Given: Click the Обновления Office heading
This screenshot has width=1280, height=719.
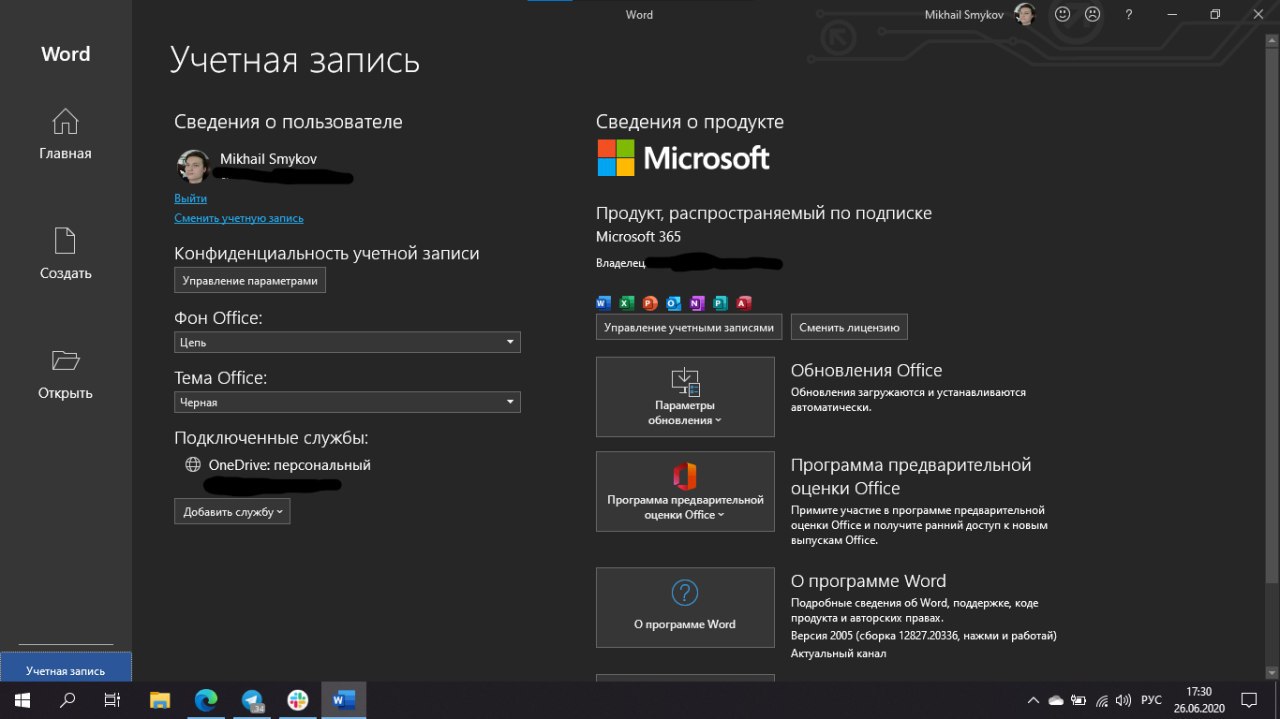Looking at the screenshot, I should click(x=866, y=370).
